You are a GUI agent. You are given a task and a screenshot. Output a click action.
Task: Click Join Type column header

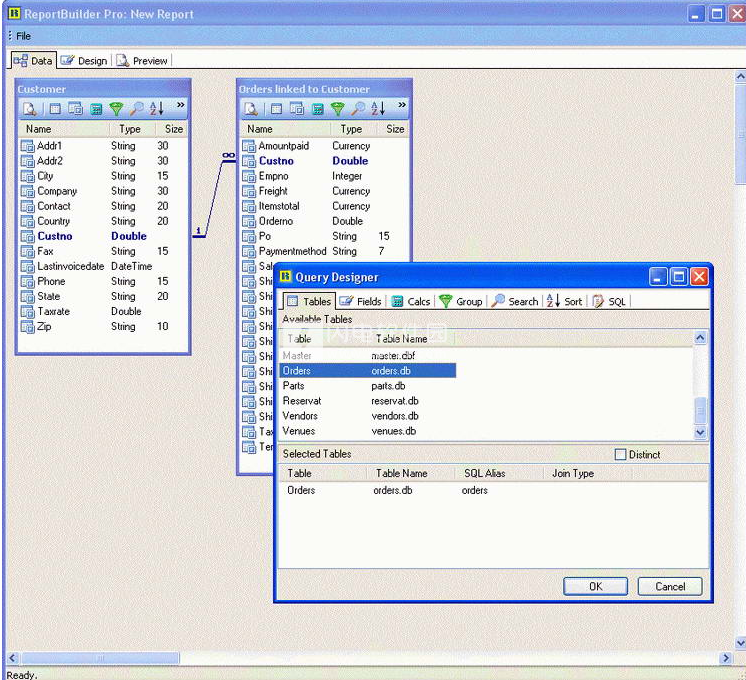pyautogui.click(x=587, y=473)
